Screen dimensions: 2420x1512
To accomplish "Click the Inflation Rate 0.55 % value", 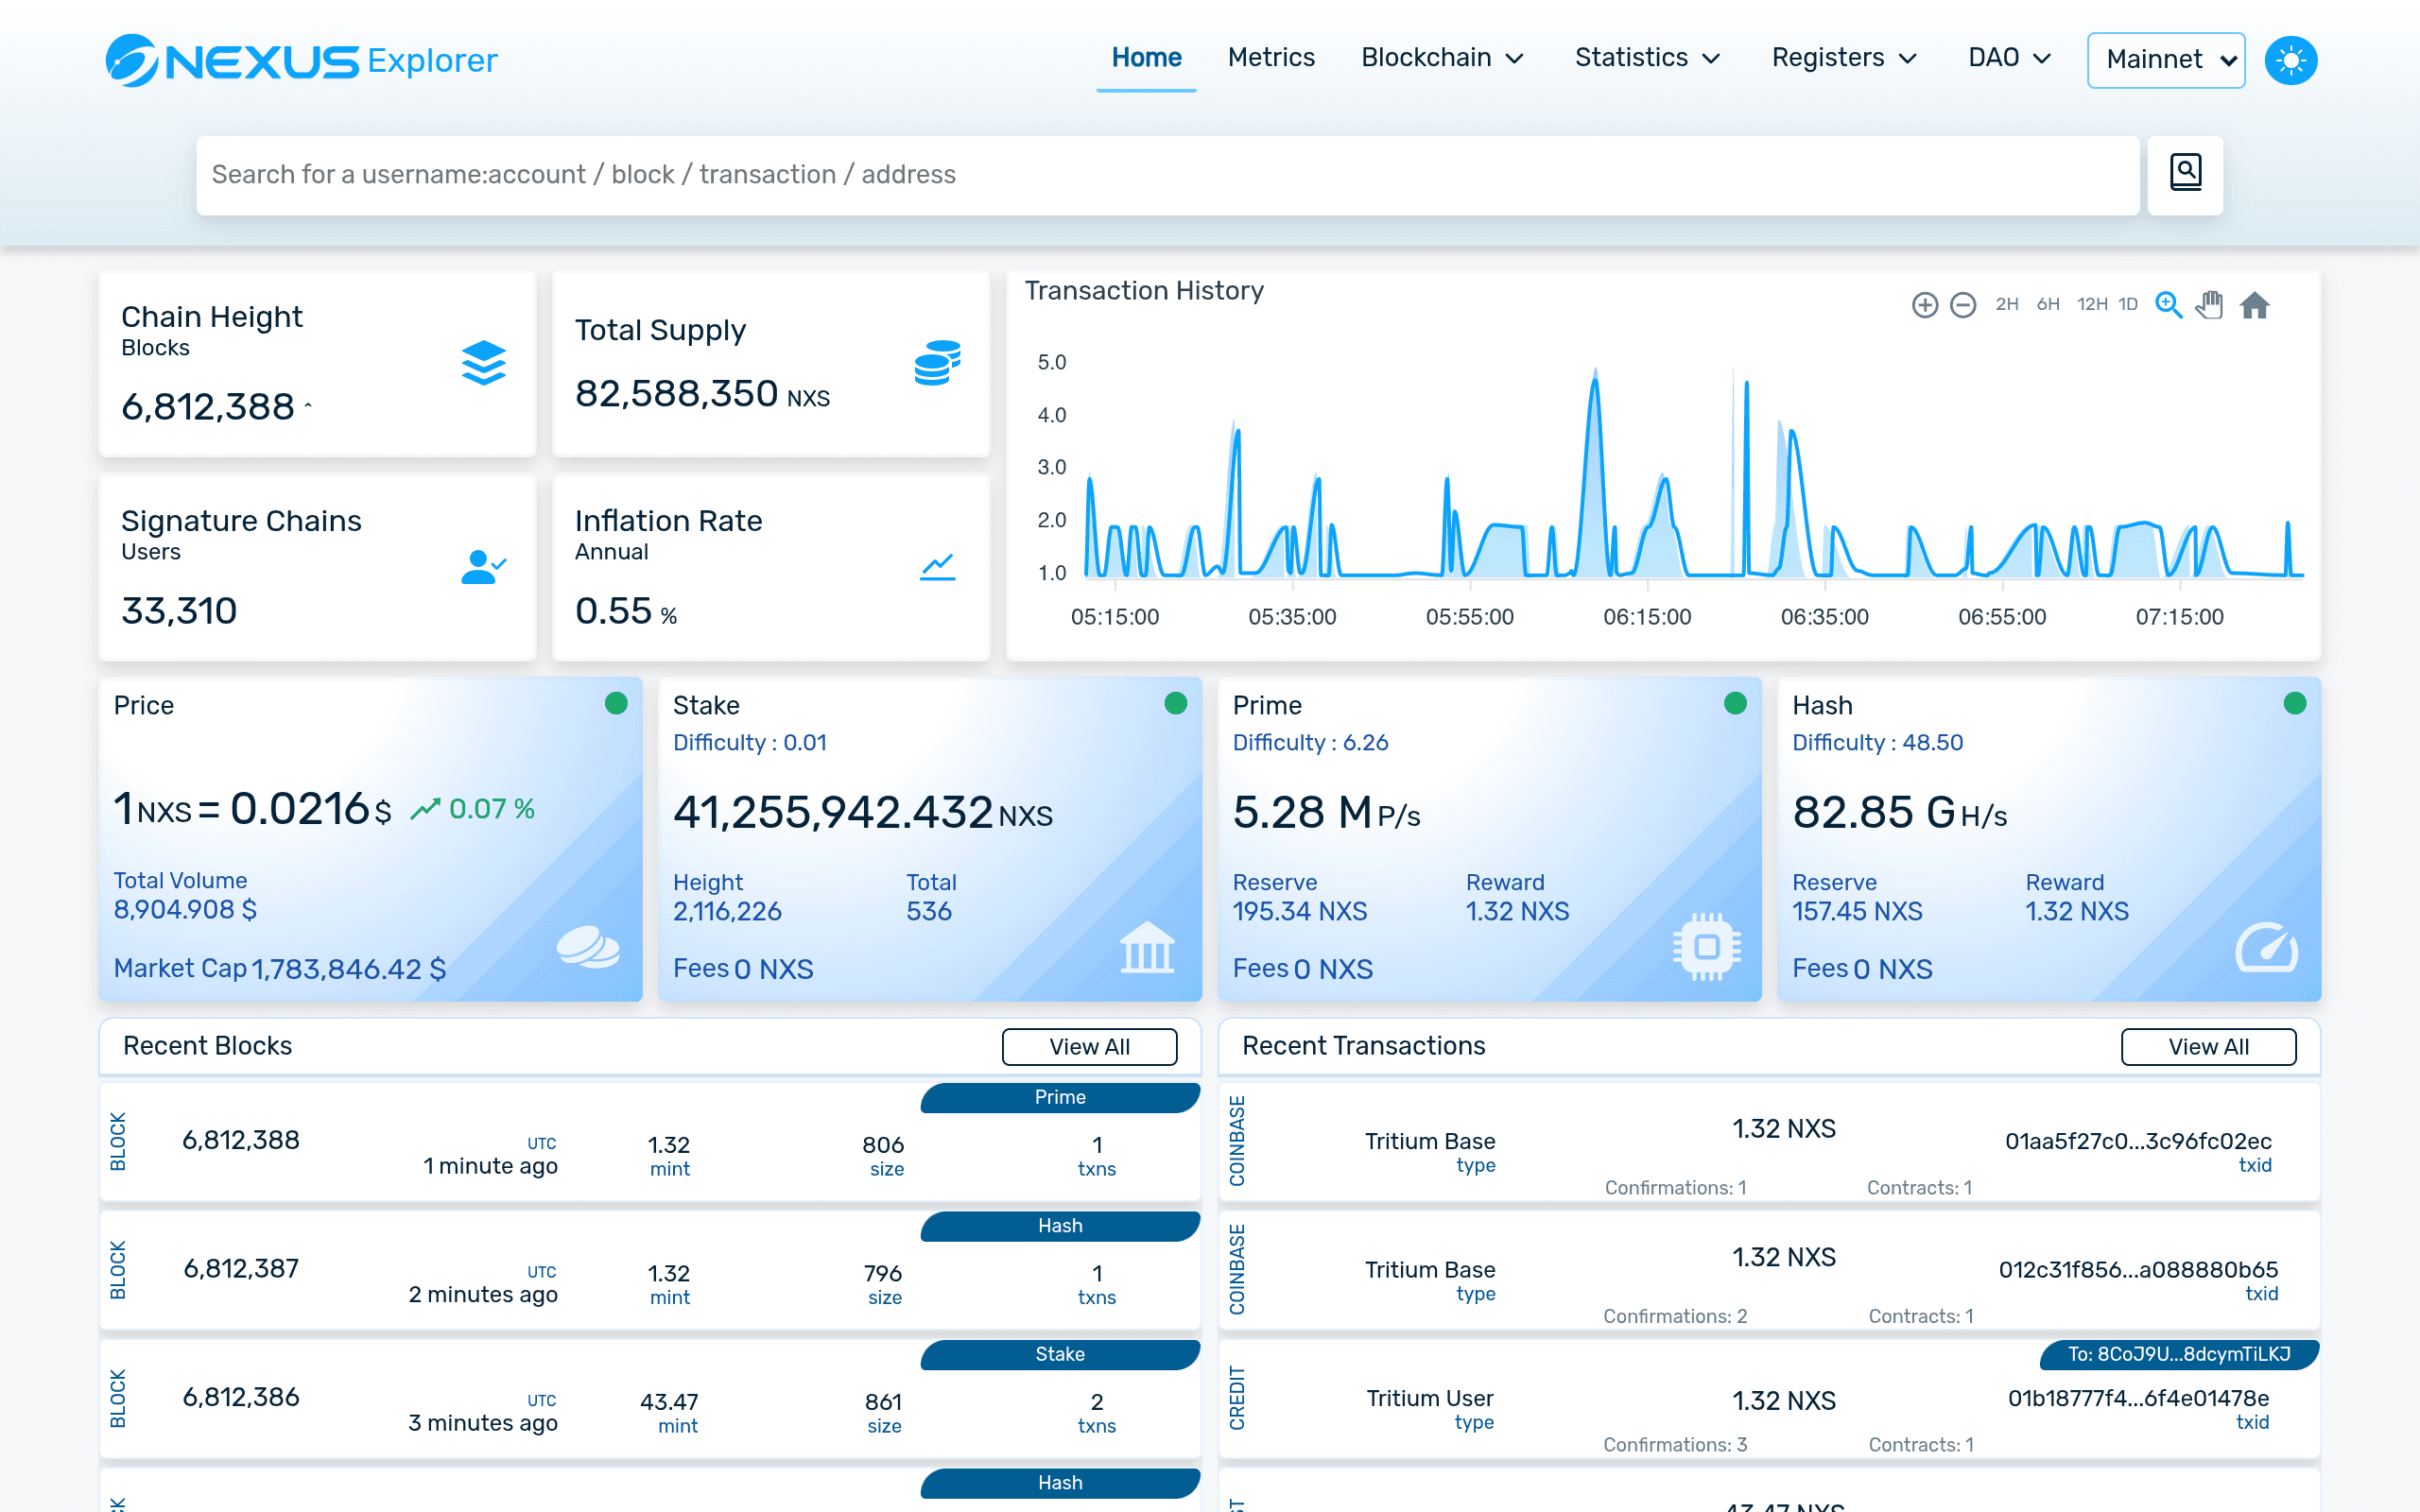I will pos(626,611).
